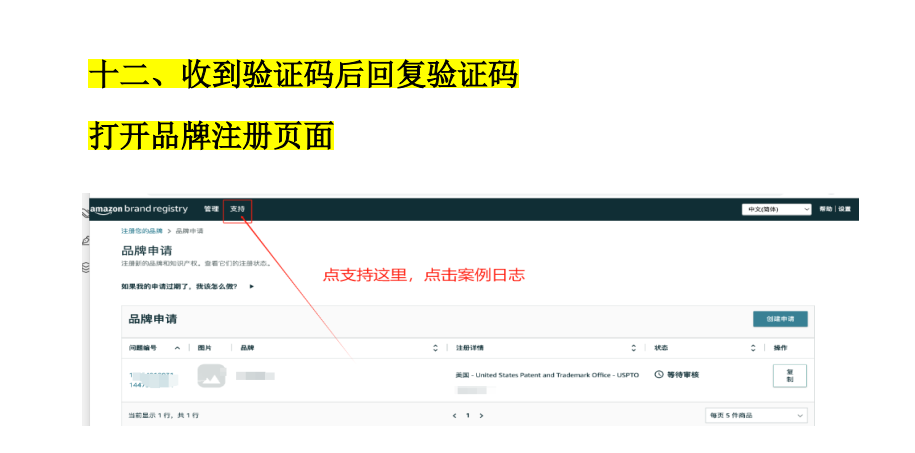This screenshot has height=453, width=915.
Task: Open the 支持 menu
Action: 238,209
